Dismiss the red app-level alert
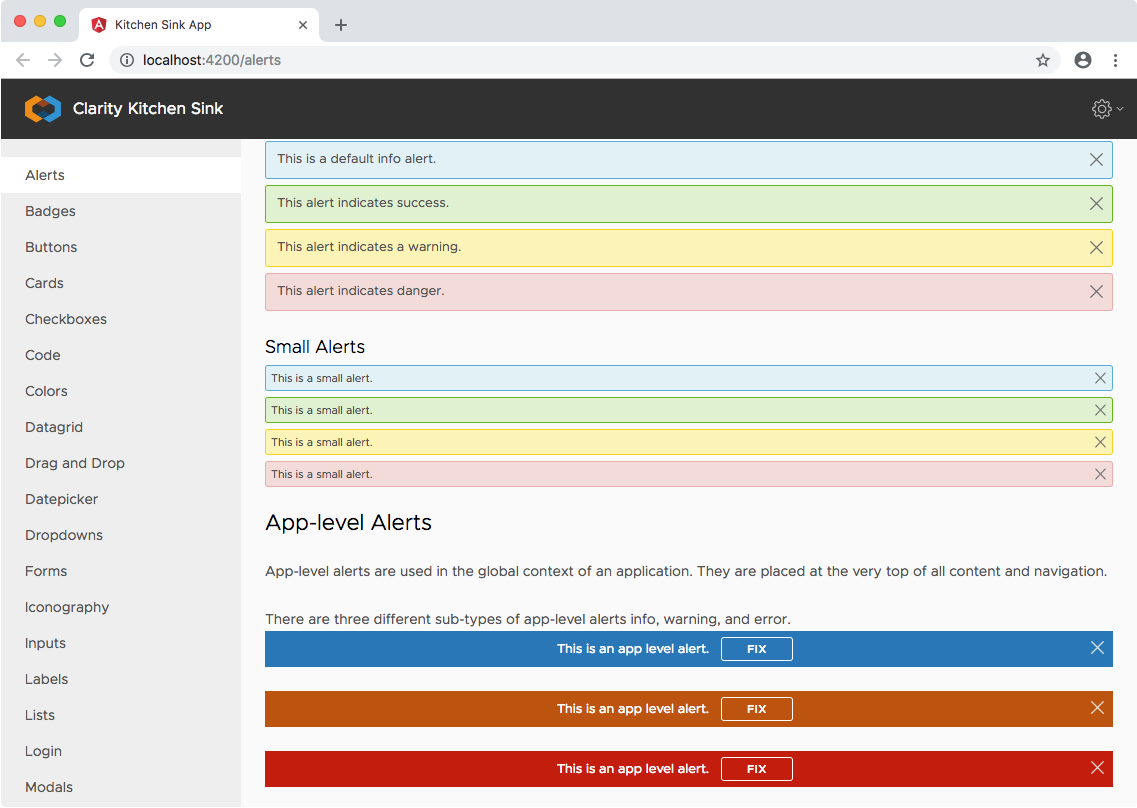1137x808 pixels. [1097, 768]
